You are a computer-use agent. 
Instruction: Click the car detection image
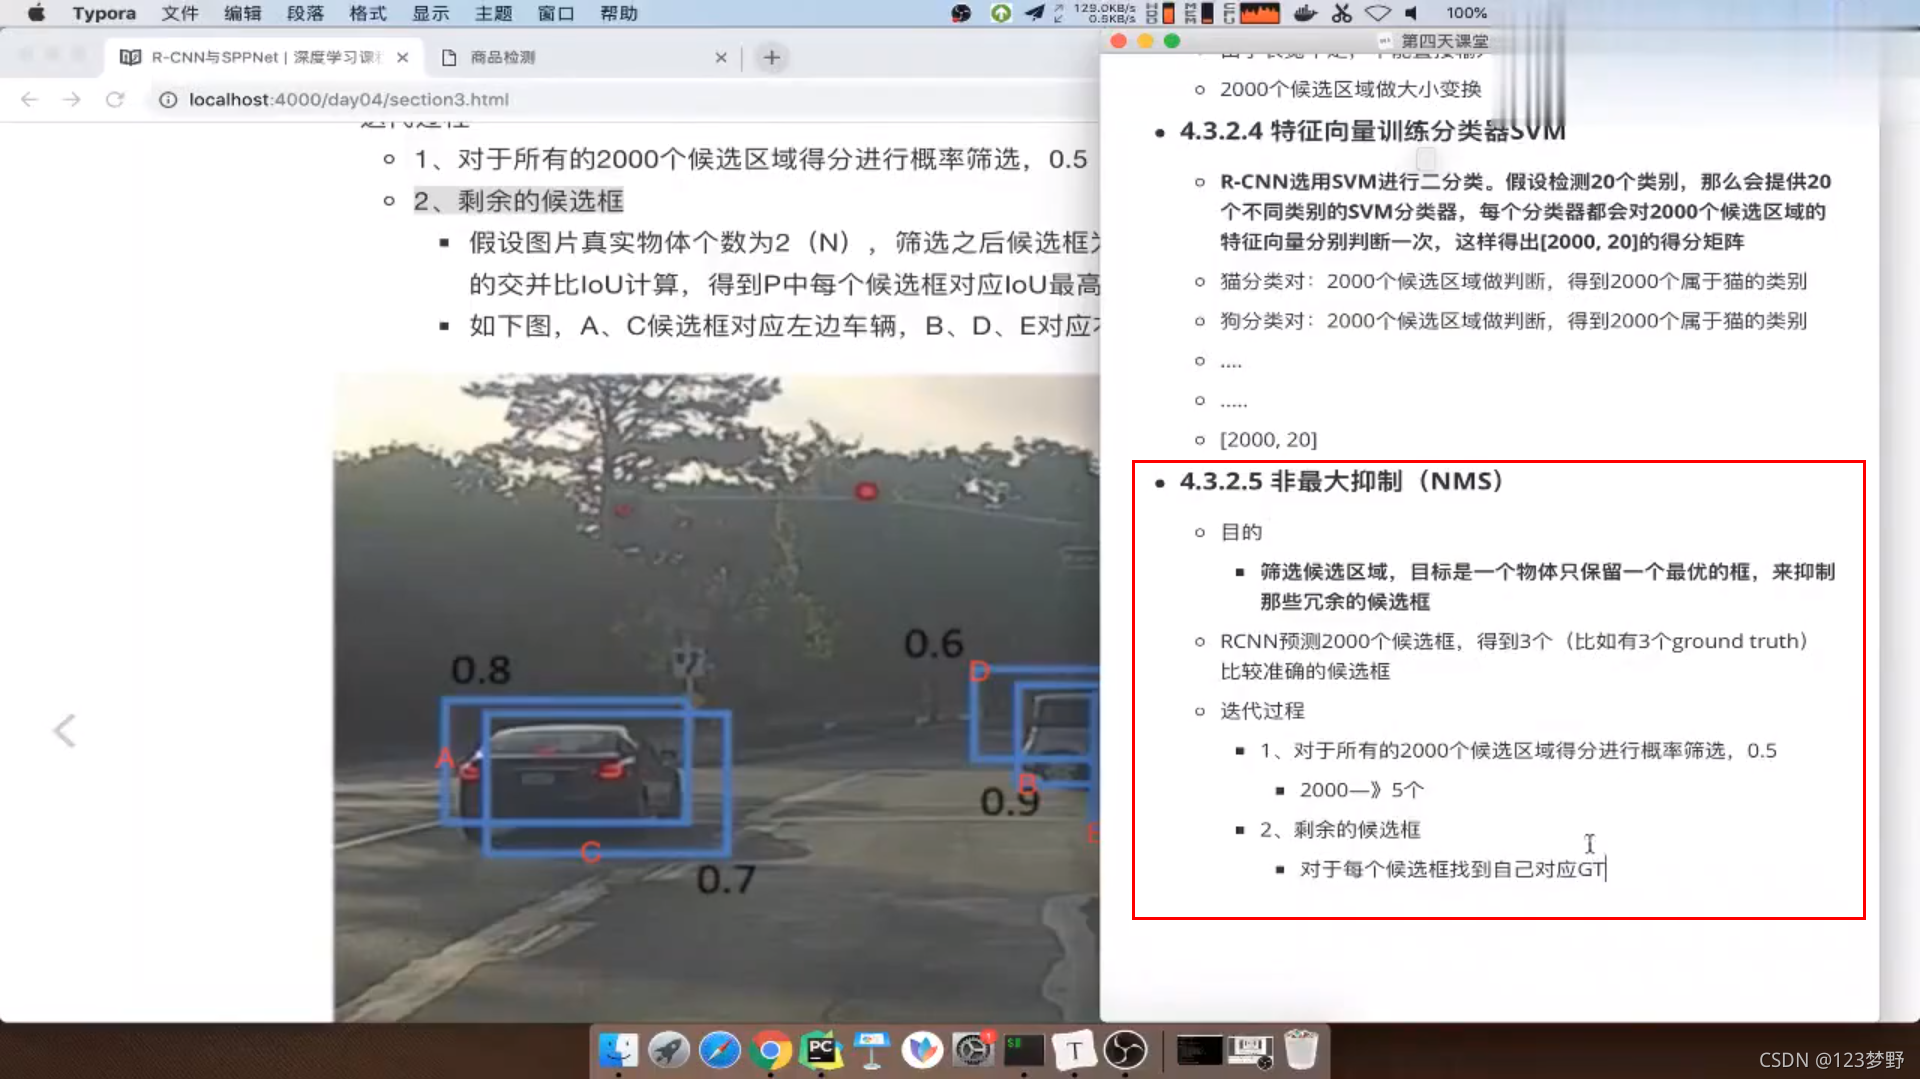pos(716,697)
